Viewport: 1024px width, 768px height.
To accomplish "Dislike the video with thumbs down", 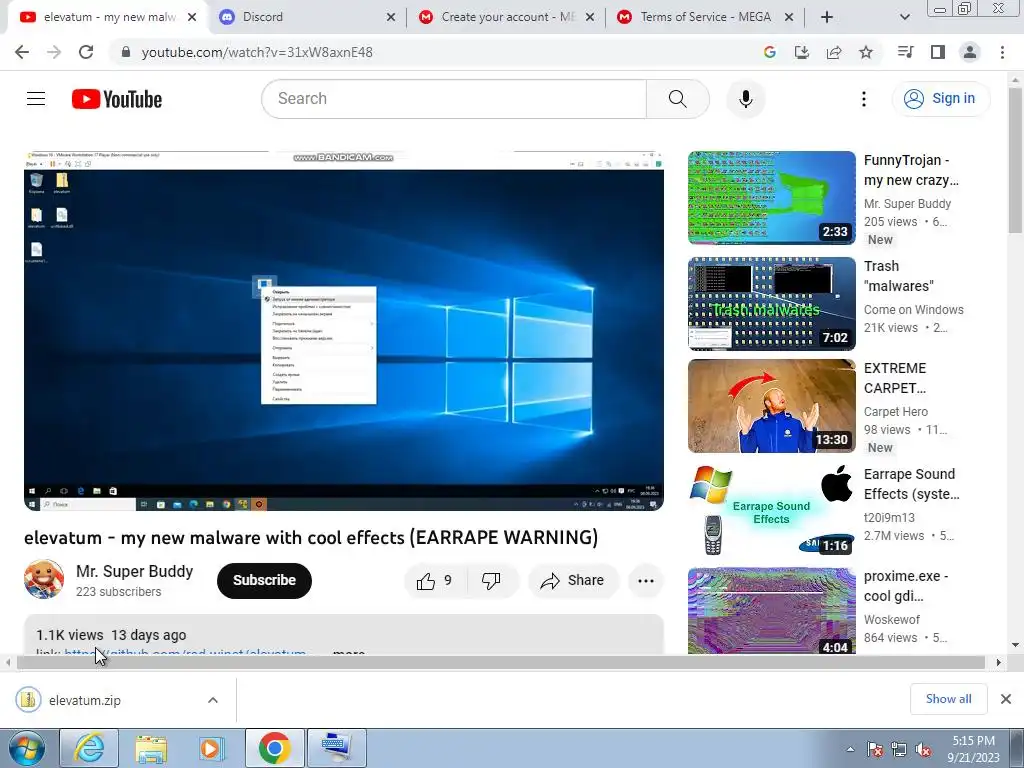I will point(491,581).
